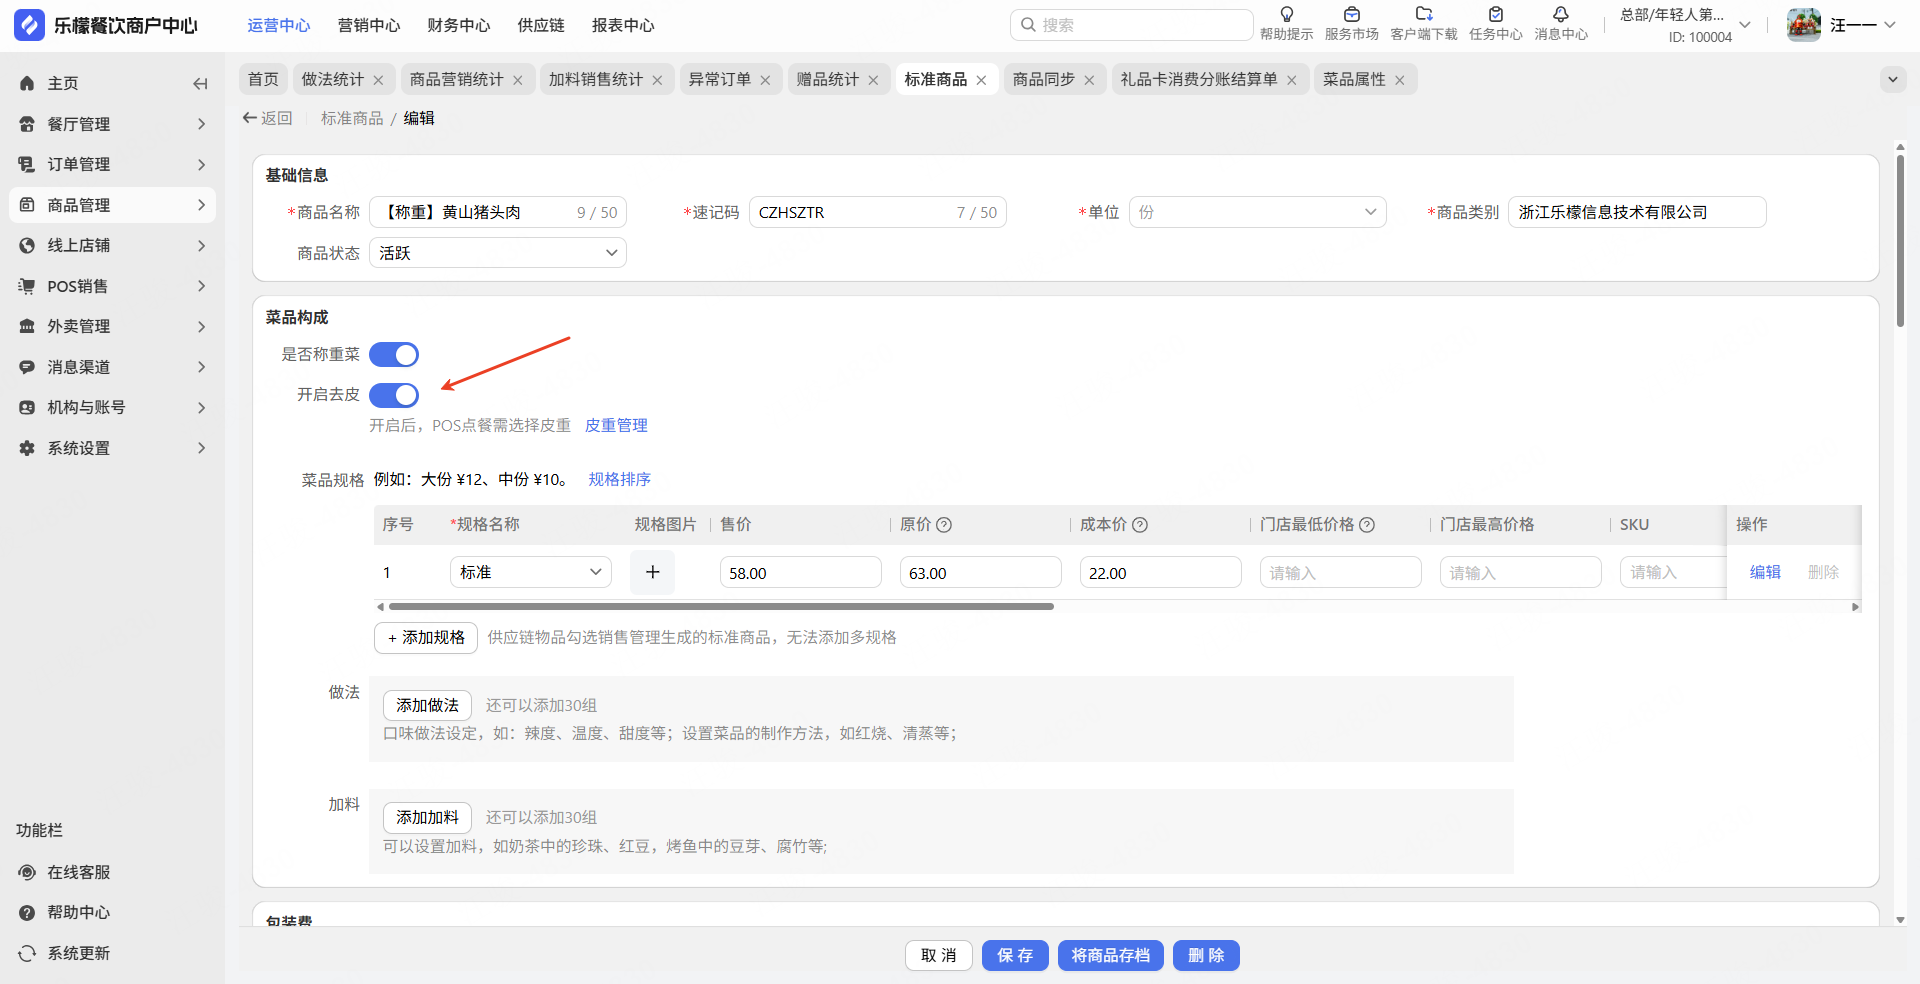Click the 原价 help question icon
The width and height of the screenshot is (1920, 984).
pyautogui.click(x=944, y=525)
